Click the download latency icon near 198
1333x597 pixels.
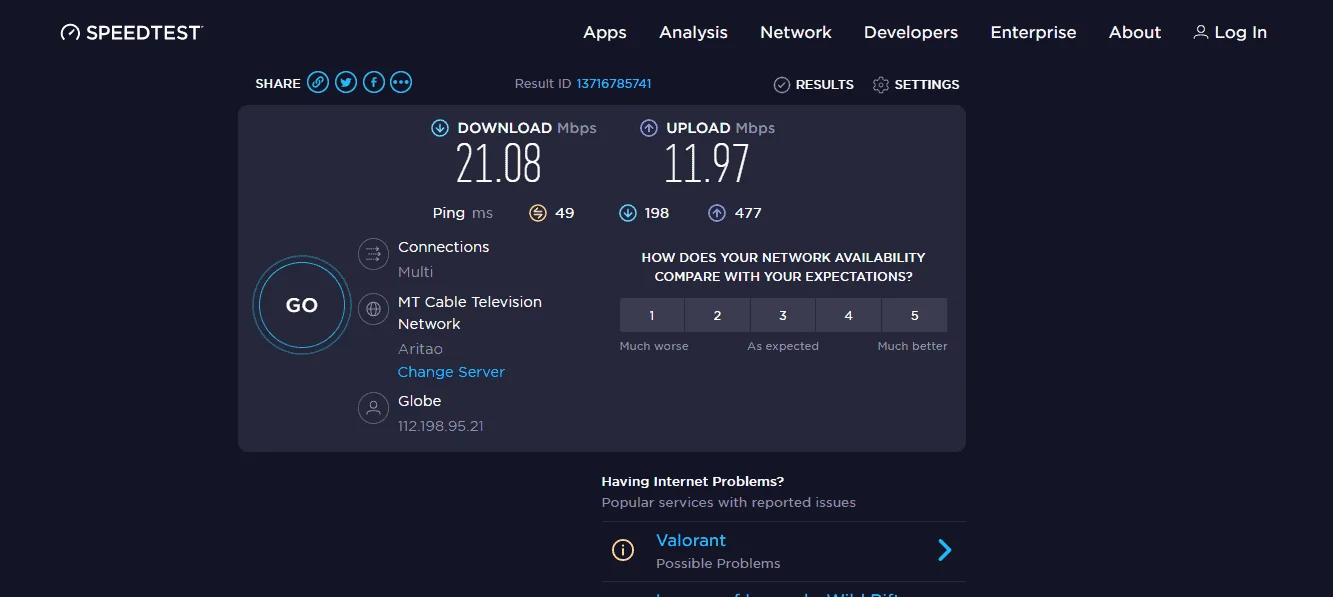(x=628, y=213)
